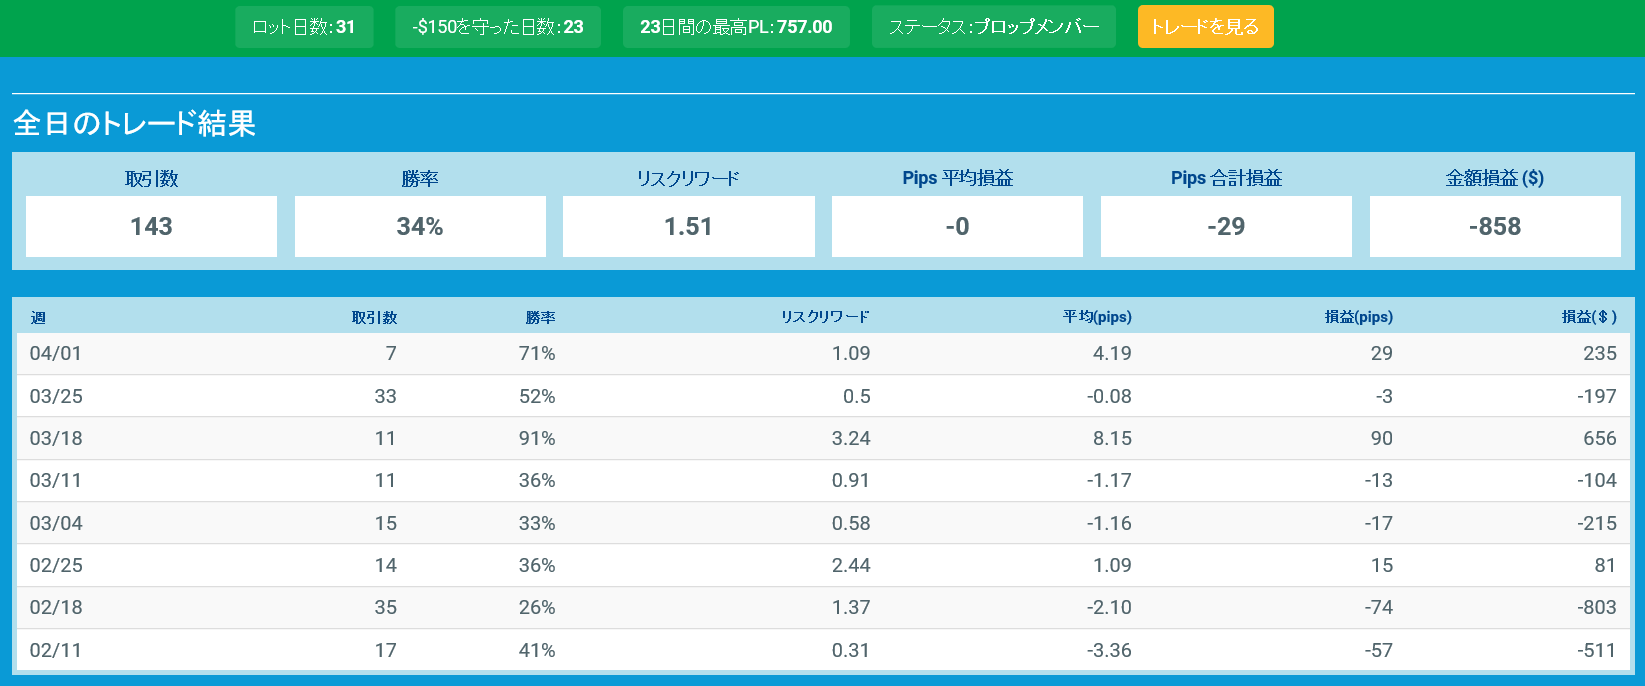Click the 81 dollar profit cell

pos(1605,565)
